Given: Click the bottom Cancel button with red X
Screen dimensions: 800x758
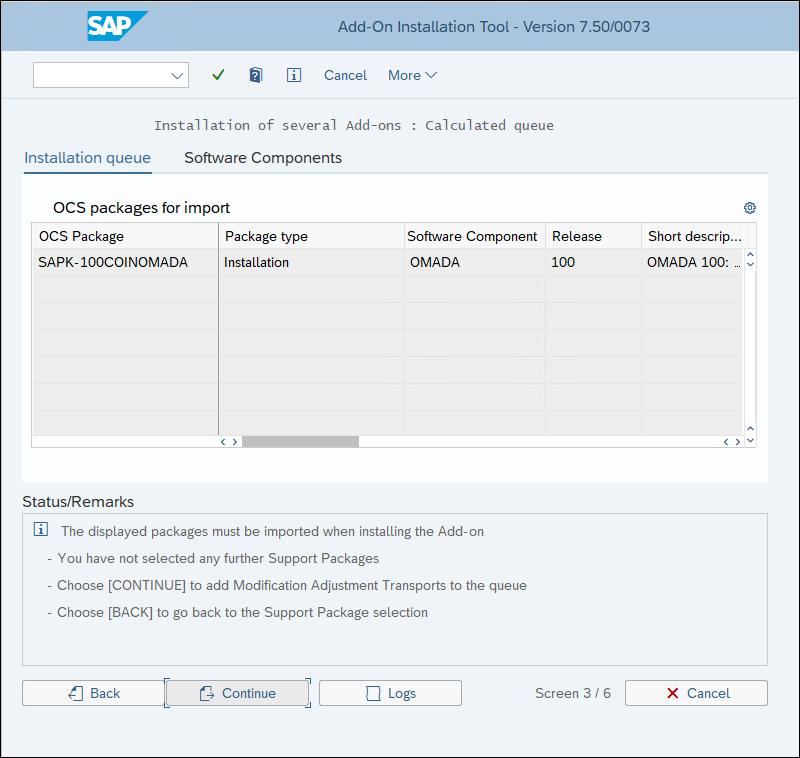Looking at the screenshot, I should point(696,693).
